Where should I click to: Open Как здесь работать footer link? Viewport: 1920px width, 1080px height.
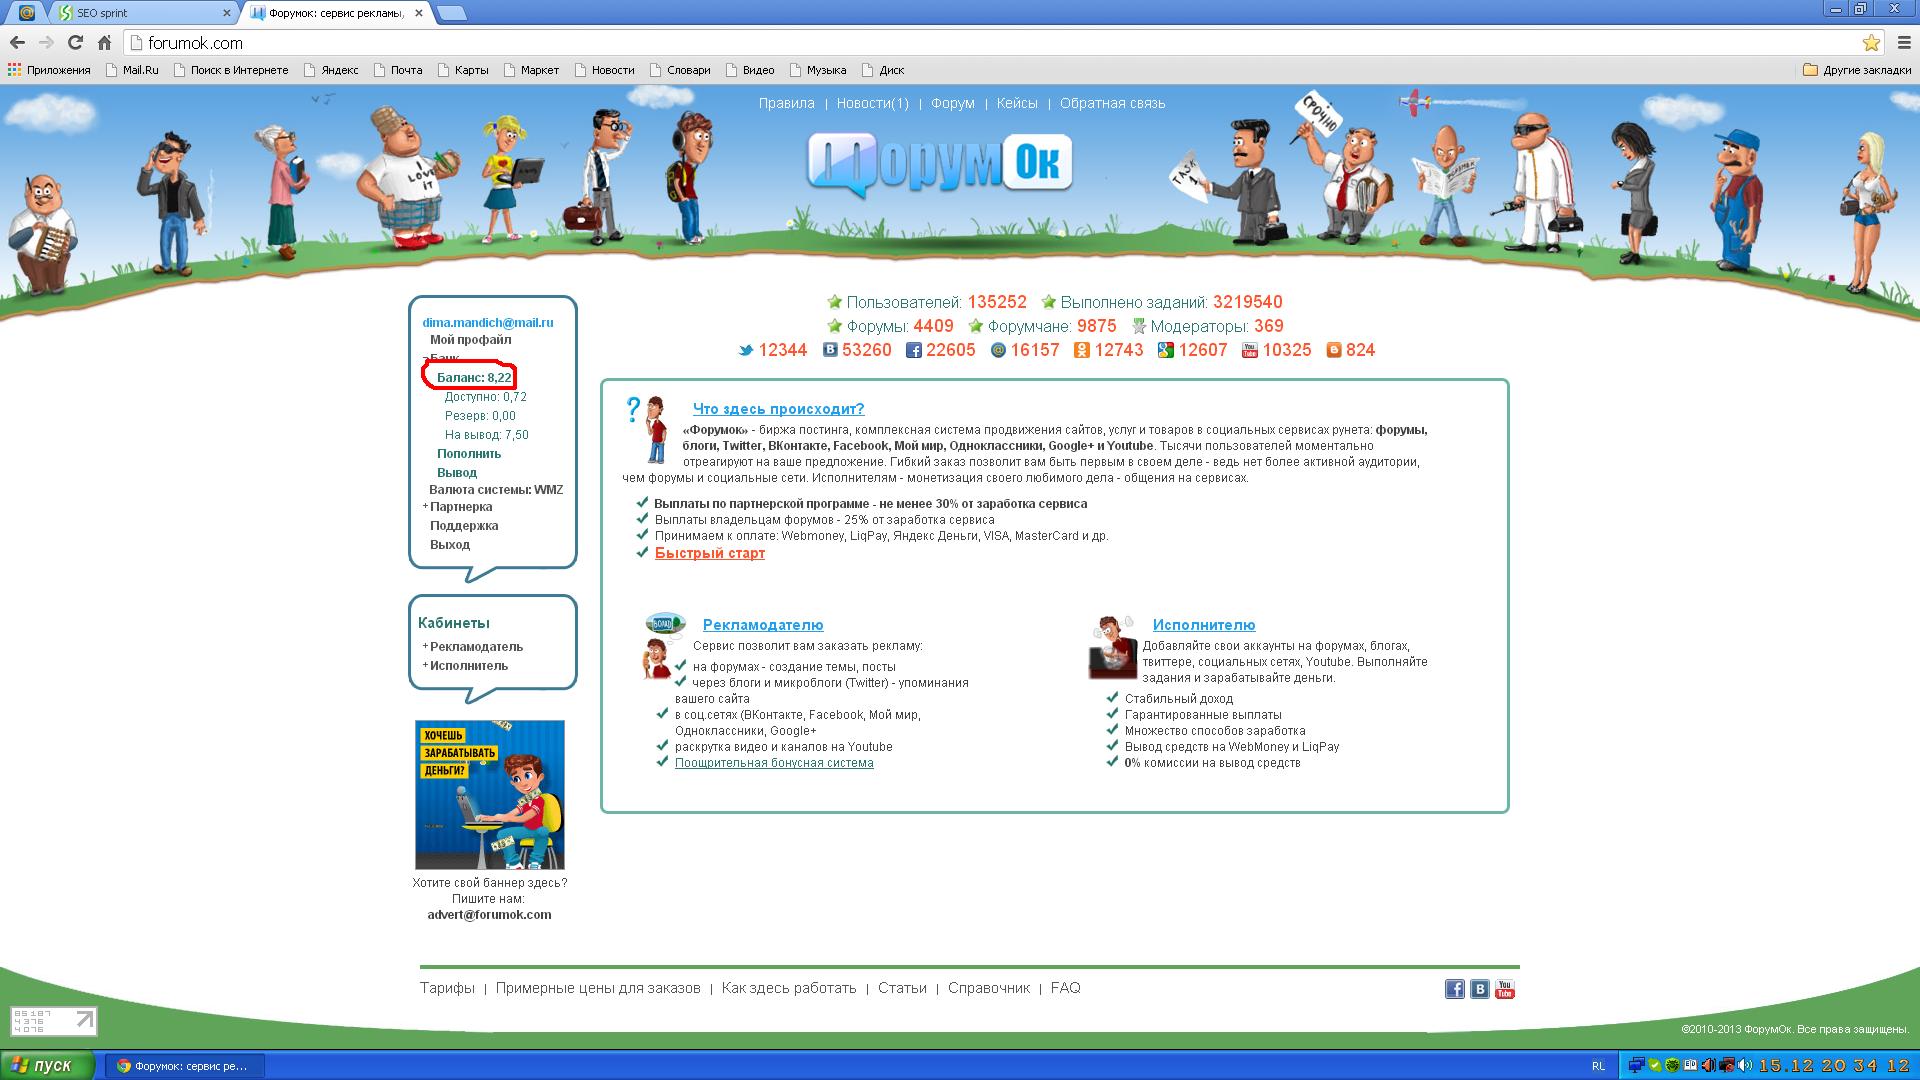[789, 988]
